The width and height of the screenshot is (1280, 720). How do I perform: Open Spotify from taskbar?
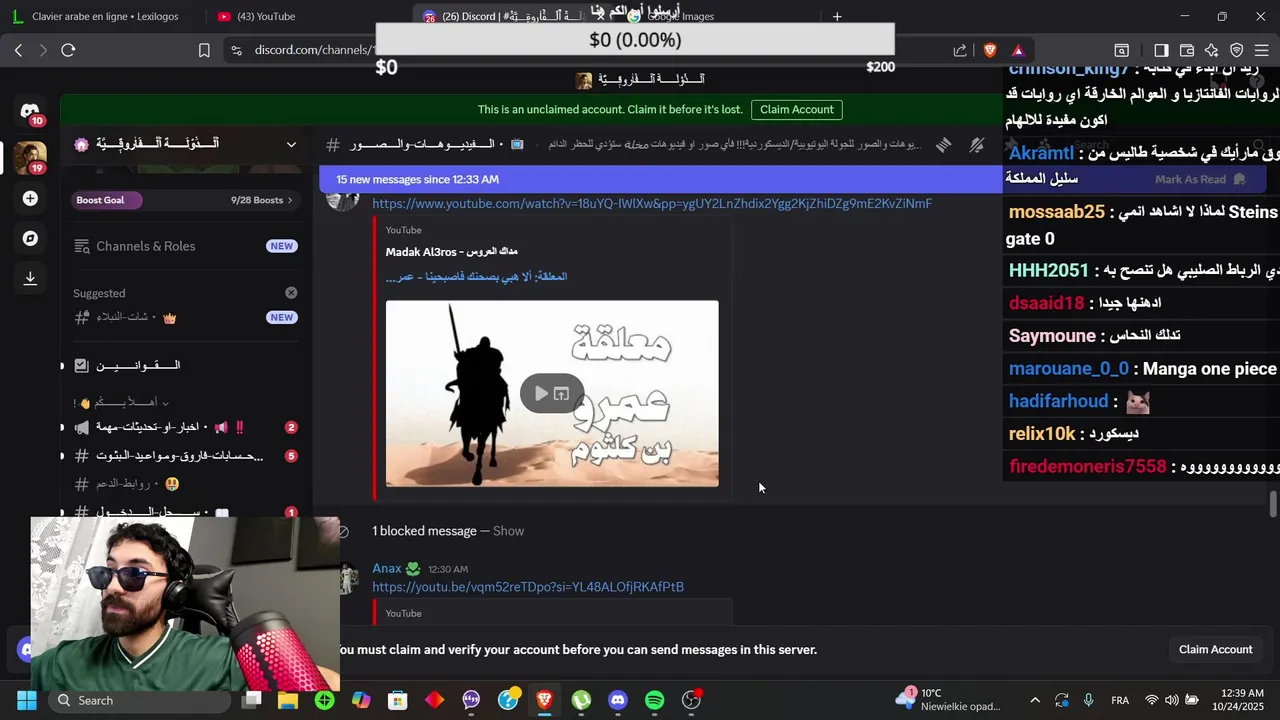[x=655, y=700]
